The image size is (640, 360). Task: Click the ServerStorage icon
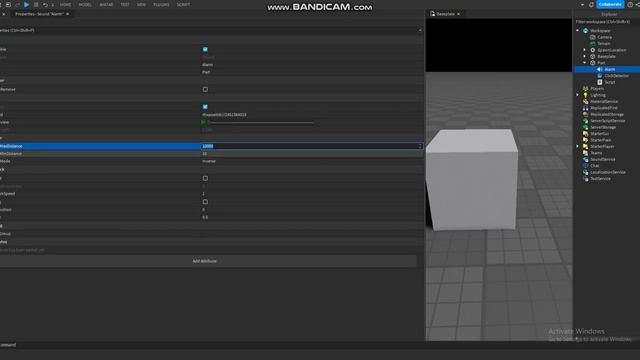(x=585, y=127)
